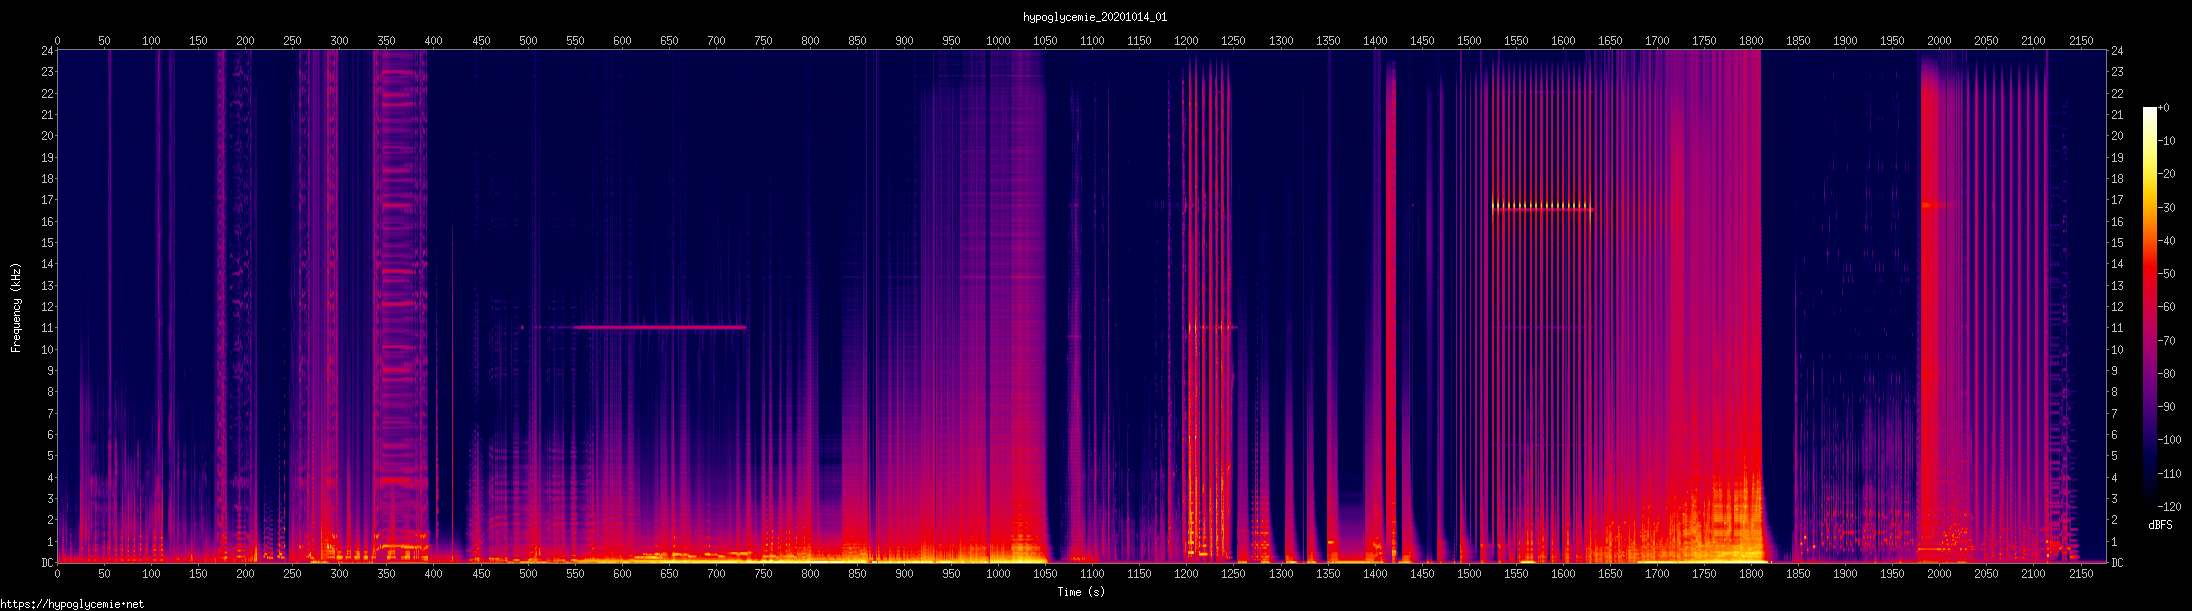Click the +0 mark on the dBFS color scale
This screenshot has height=611, width=2192.
click(2163, 108)
